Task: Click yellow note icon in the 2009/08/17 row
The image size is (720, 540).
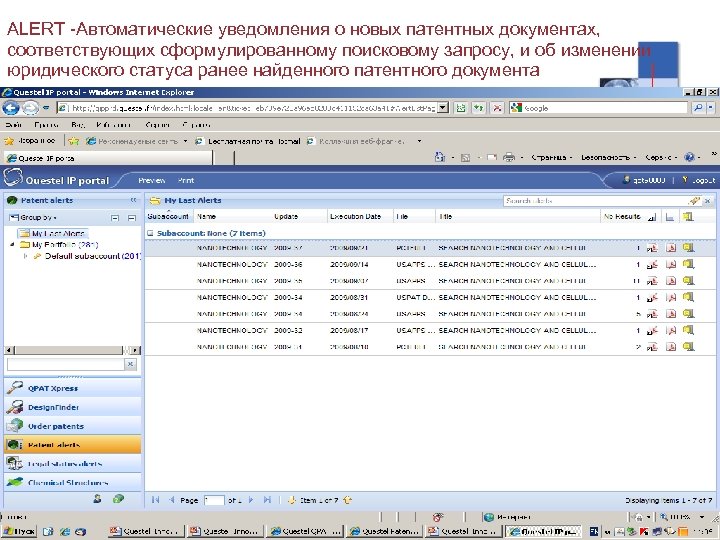Action: pos(688,330)
